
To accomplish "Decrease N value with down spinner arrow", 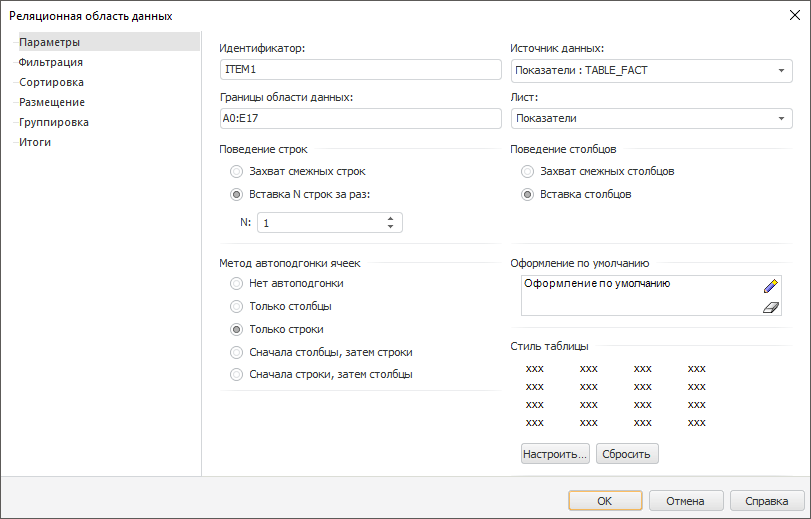I will click(390, 227).
